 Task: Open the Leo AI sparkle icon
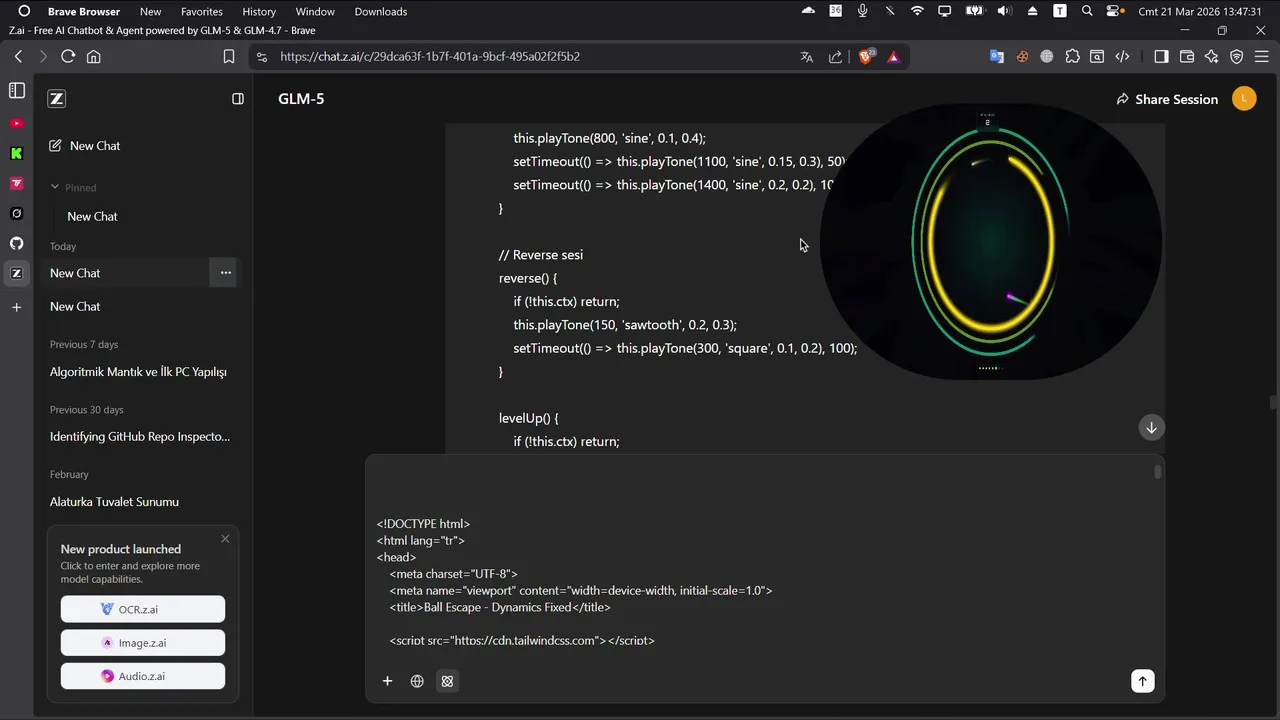pyautogui.click(x=1212, y=57)
